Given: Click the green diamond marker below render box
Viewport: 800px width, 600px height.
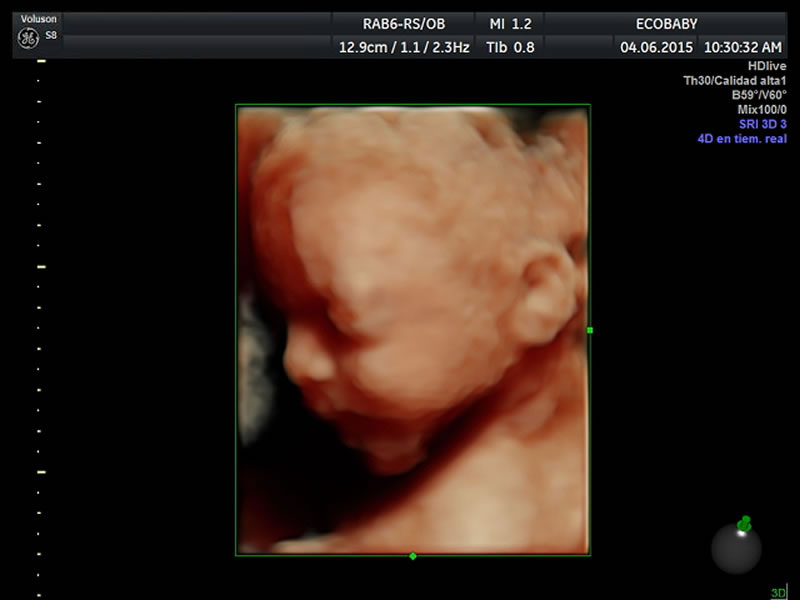Looking at the screenshot, I should 413,556.
